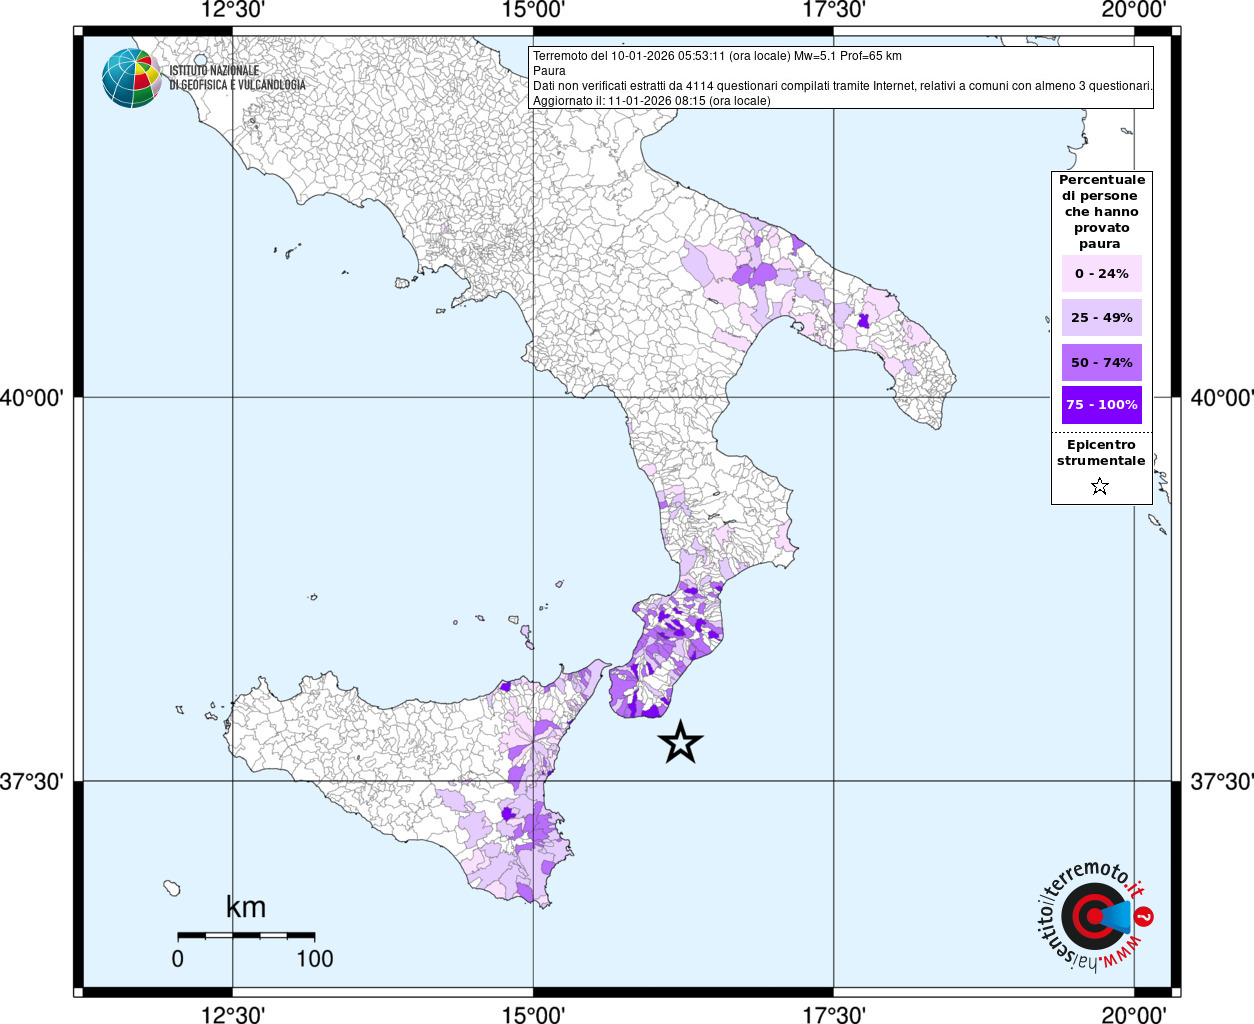Click the 'km' scale unit label

246,907
